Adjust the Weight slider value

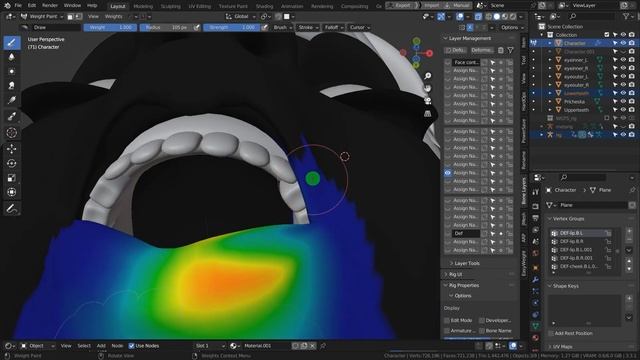tap(110, 27)
